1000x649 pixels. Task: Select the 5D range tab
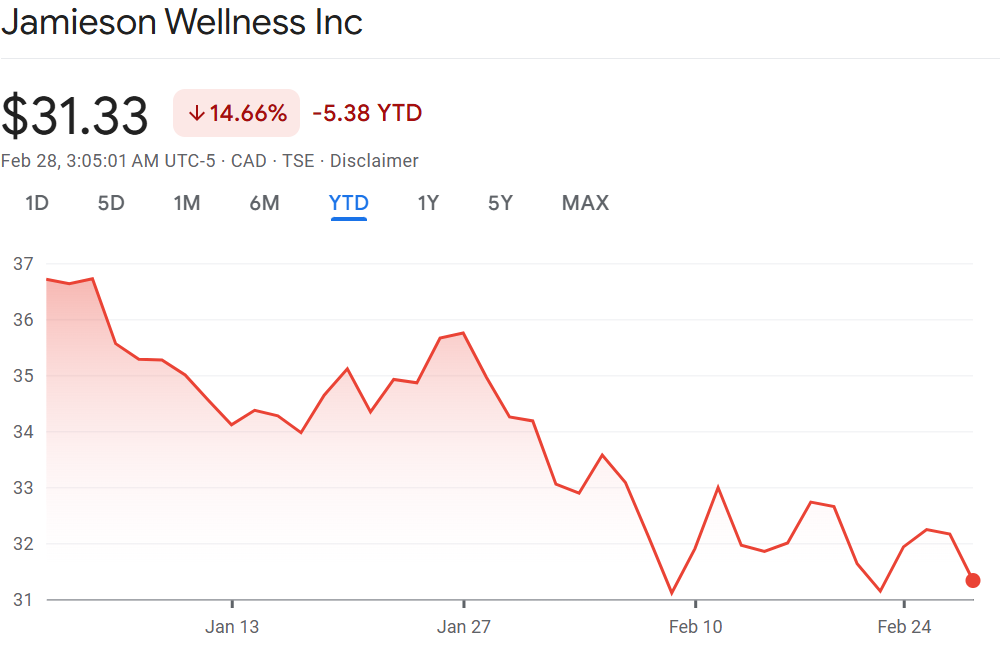pyautogui.click(x=111, y=203)
